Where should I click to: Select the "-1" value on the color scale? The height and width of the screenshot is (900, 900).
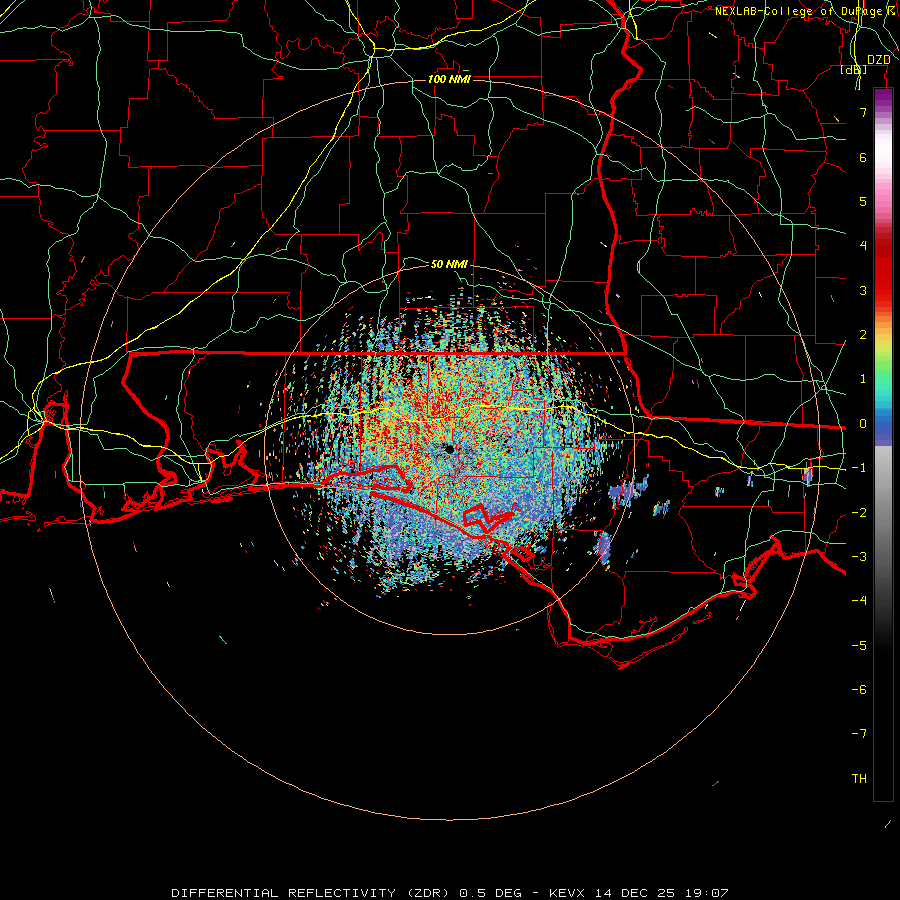[x=859, y=468]
